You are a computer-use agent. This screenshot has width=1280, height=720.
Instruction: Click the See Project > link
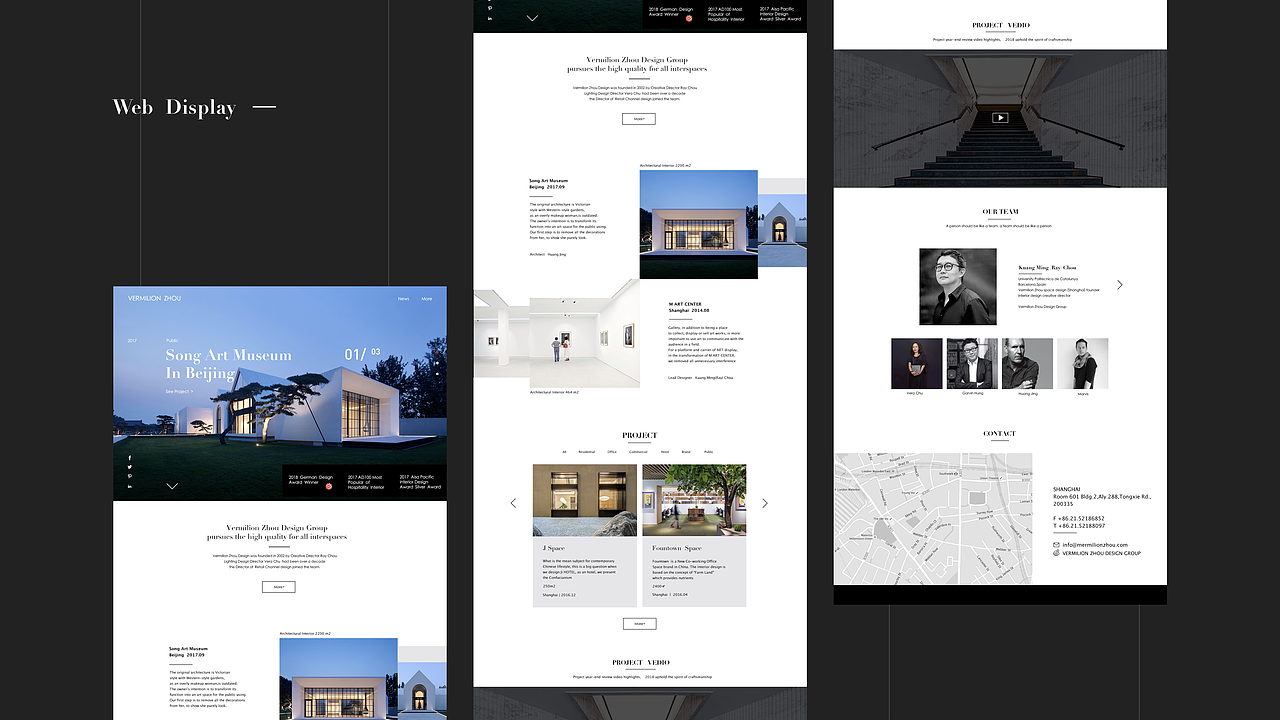click(x=179, y=391)
